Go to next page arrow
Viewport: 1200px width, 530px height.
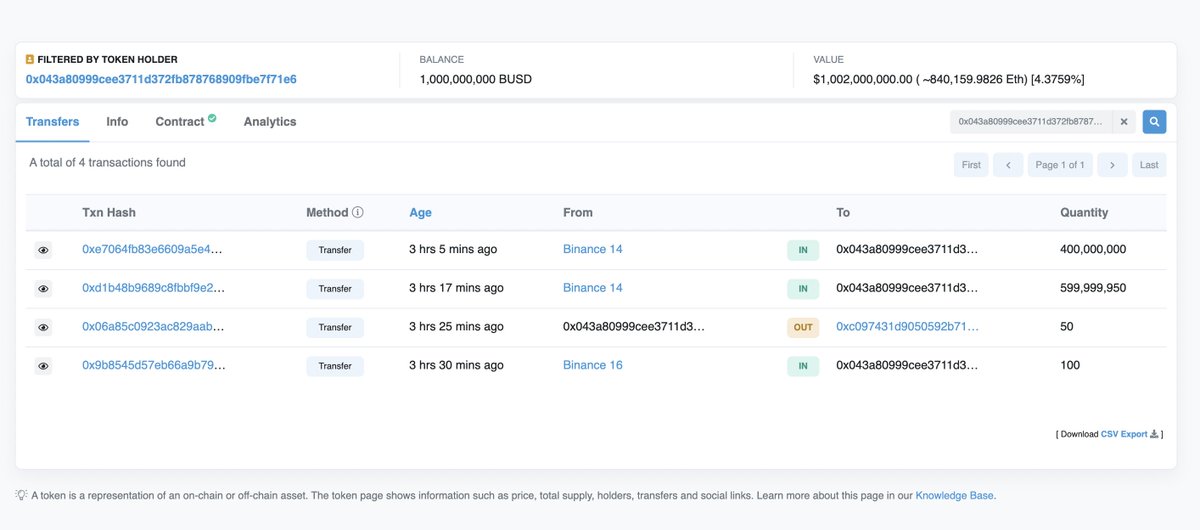coord(1112,165)
